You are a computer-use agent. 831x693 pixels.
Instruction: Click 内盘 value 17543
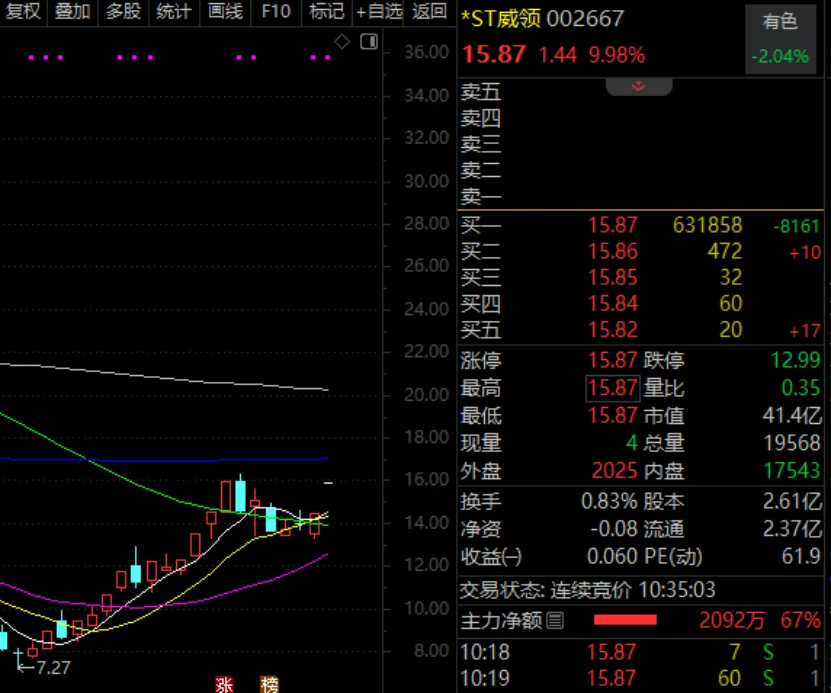point(792,470)
